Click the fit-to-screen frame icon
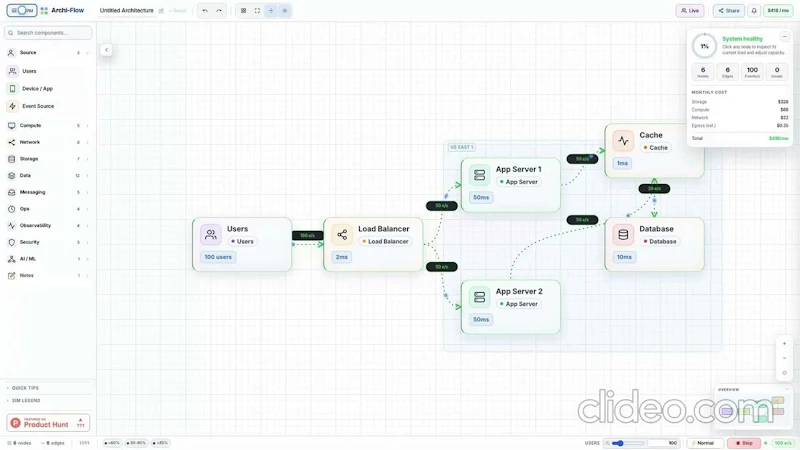 [x=257, y=11]
